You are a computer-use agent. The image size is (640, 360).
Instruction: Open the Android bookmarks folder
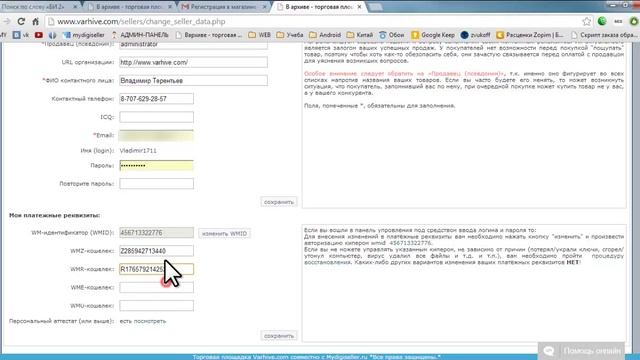click(x=325, y=35)
